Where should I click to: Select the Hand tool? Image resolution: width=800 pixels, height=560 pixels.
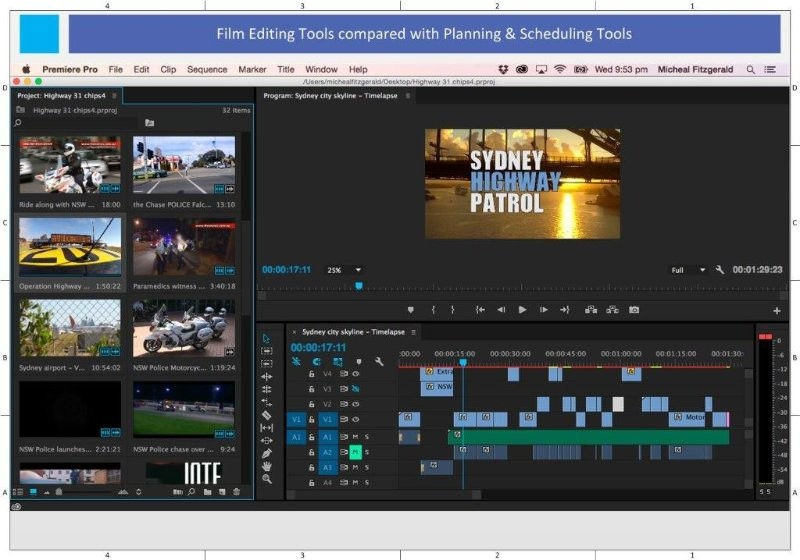click(266, 466)
